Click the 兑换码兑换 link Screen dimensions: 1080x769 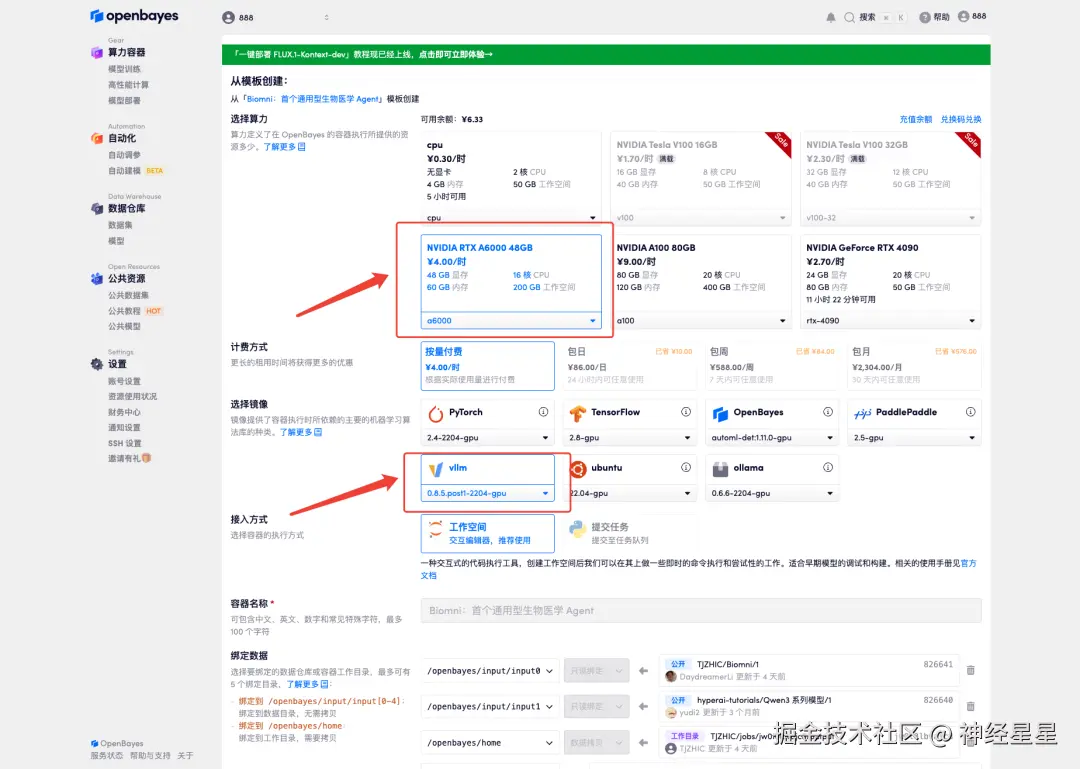pos(961,119)
